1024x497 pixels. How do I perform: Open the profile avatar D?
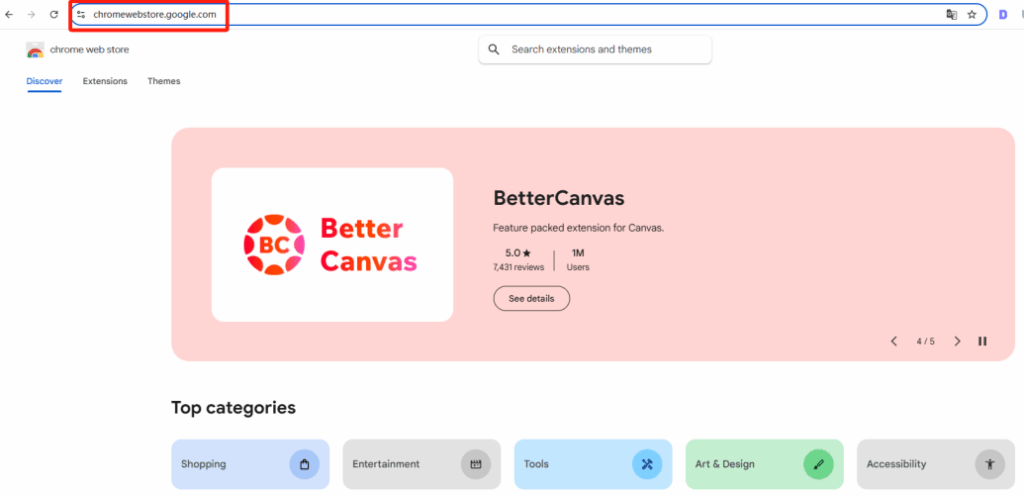(x=1003, y=14)
